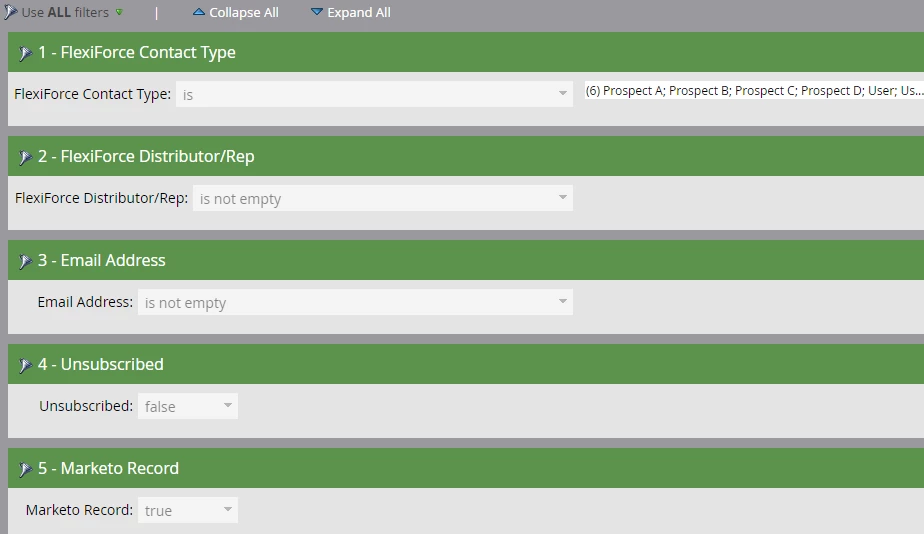Click the Expand All down-triangle icon
Viewport: 924px width, 534px height.
316,12
